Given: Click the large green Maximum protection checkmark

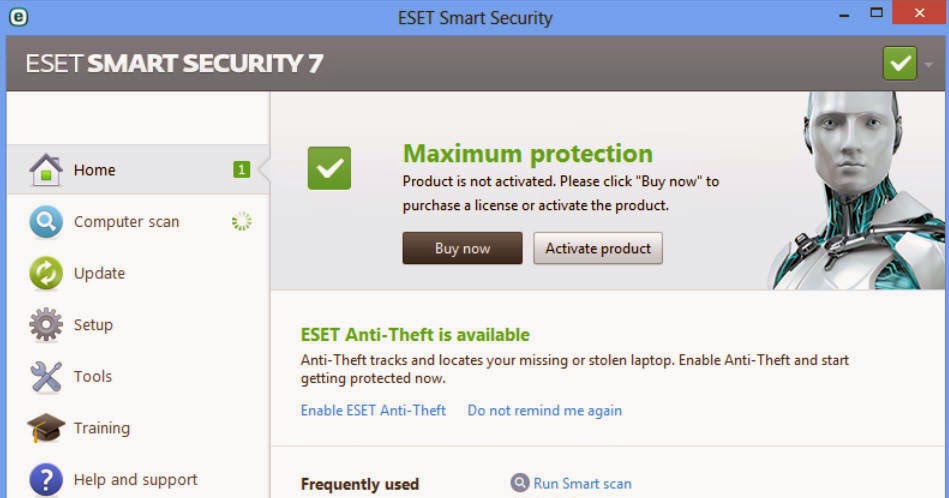Looking at the screenshot, I should tap(329, 168).
